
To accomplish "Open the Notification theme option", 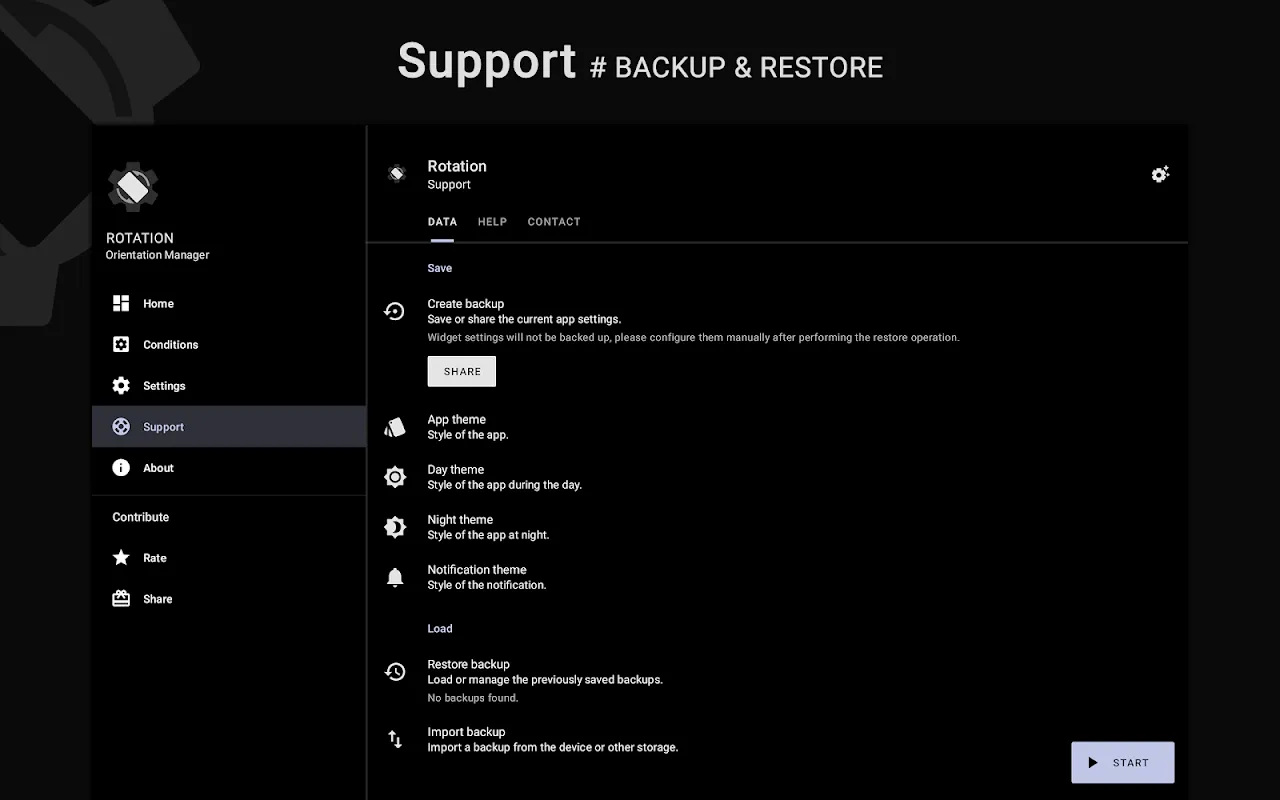I will pos(778,577).
